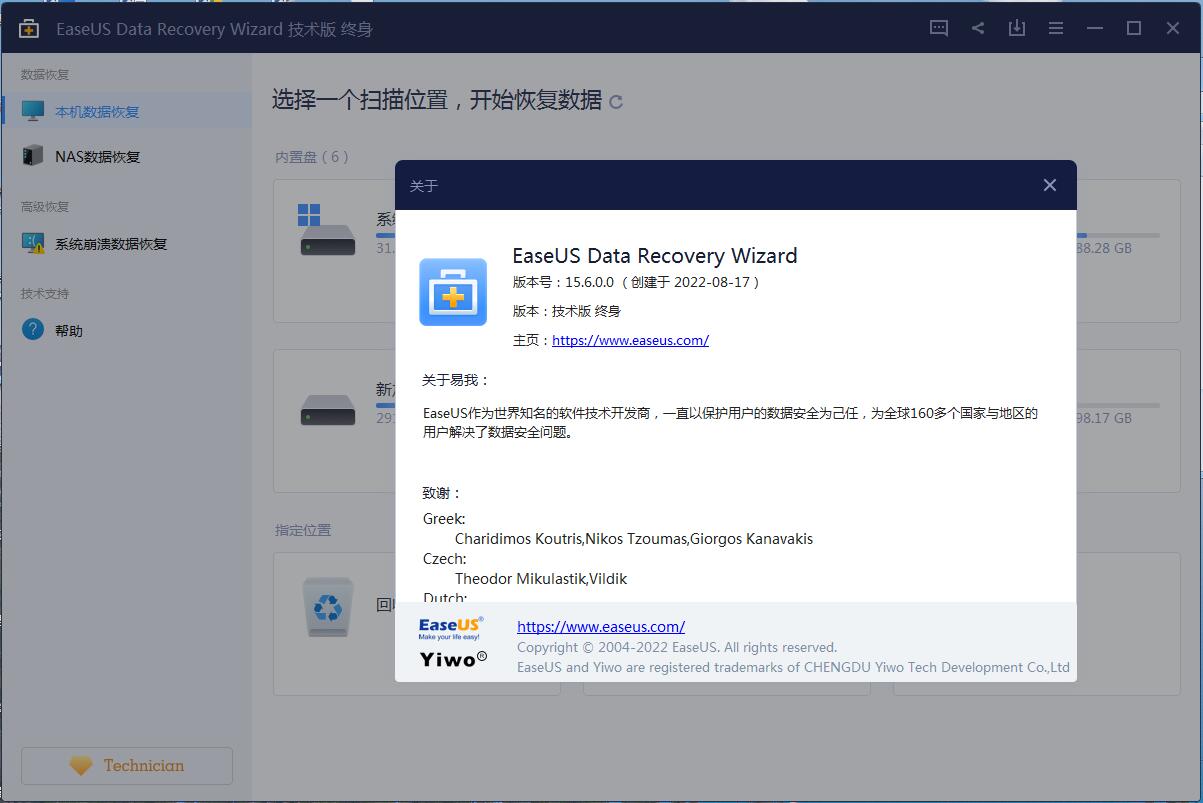Minimize the application window
This screenshot has height=803, width=1203.
click(x=1095, y=28)
